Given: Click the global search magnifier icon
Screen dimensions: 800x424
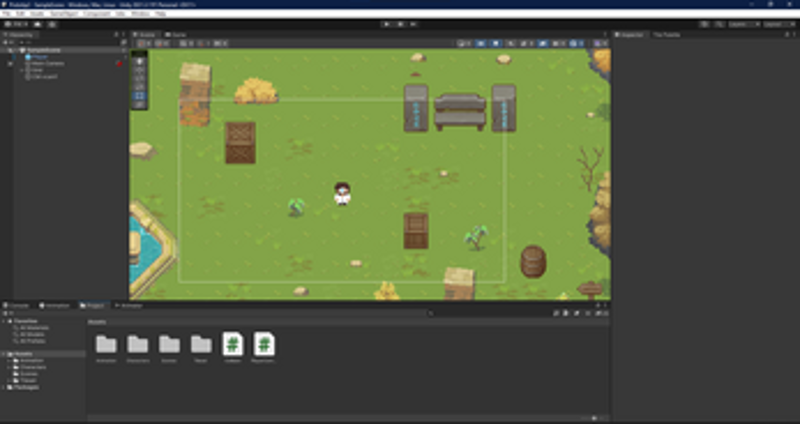Looking at the screenshot, I should point(719,24).
